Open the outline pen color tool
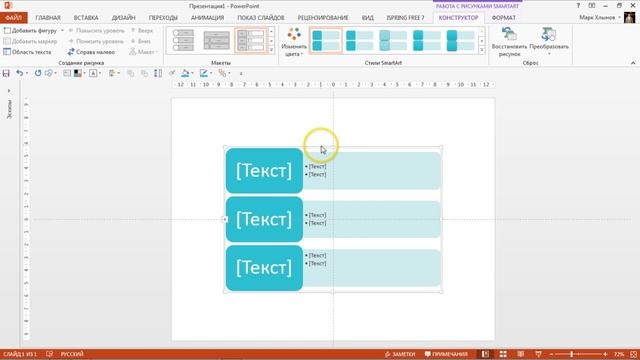Screen dimensions: 640x360 click(203, 73)
